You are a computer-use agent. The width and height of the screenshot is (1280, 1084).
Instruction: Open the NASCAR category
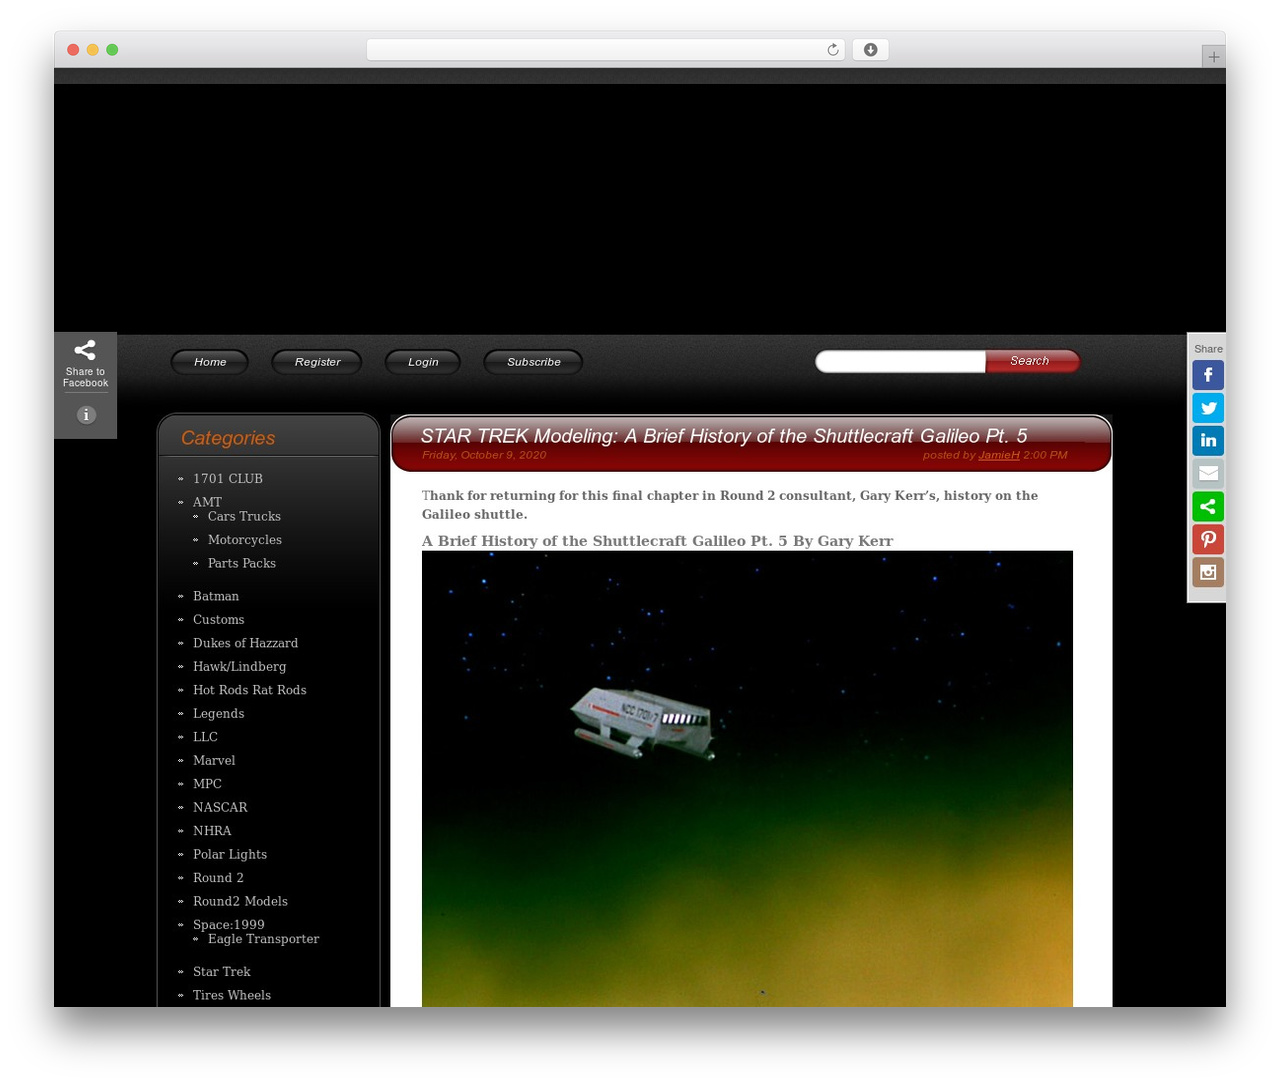click(x=220, y=808)
